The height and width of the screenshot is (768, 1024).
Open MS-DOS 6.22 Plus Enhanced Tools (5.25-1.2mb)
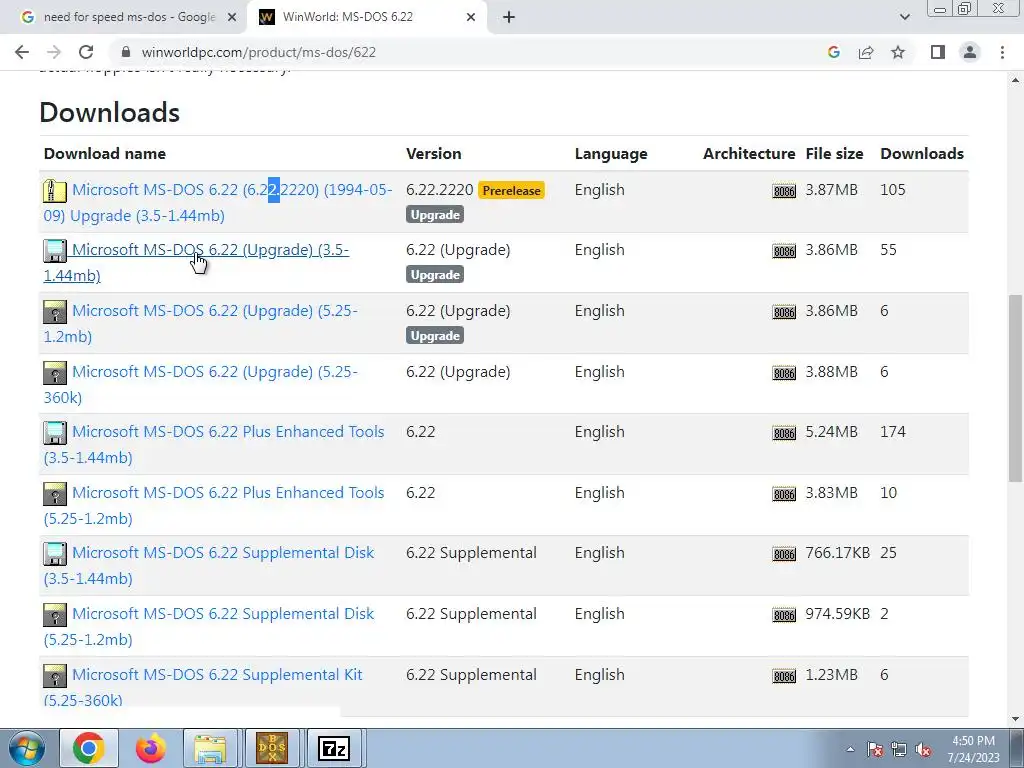click(x=214, y=505)
